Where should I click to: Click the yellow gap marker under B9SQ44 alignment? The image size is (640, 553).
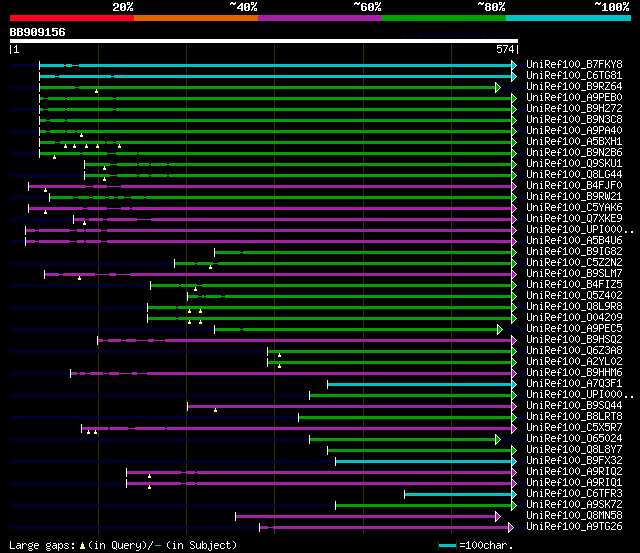pyautogui.click(x=216, y=410)
